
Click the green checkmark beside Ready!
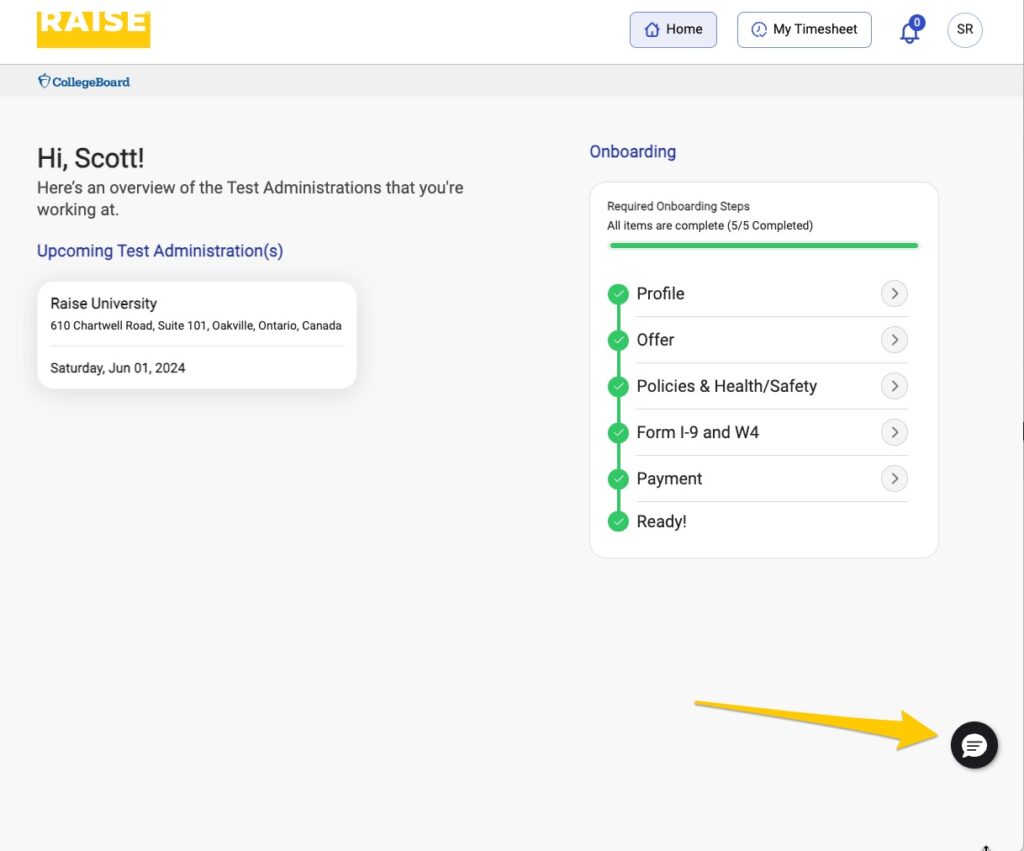[618, 521]
